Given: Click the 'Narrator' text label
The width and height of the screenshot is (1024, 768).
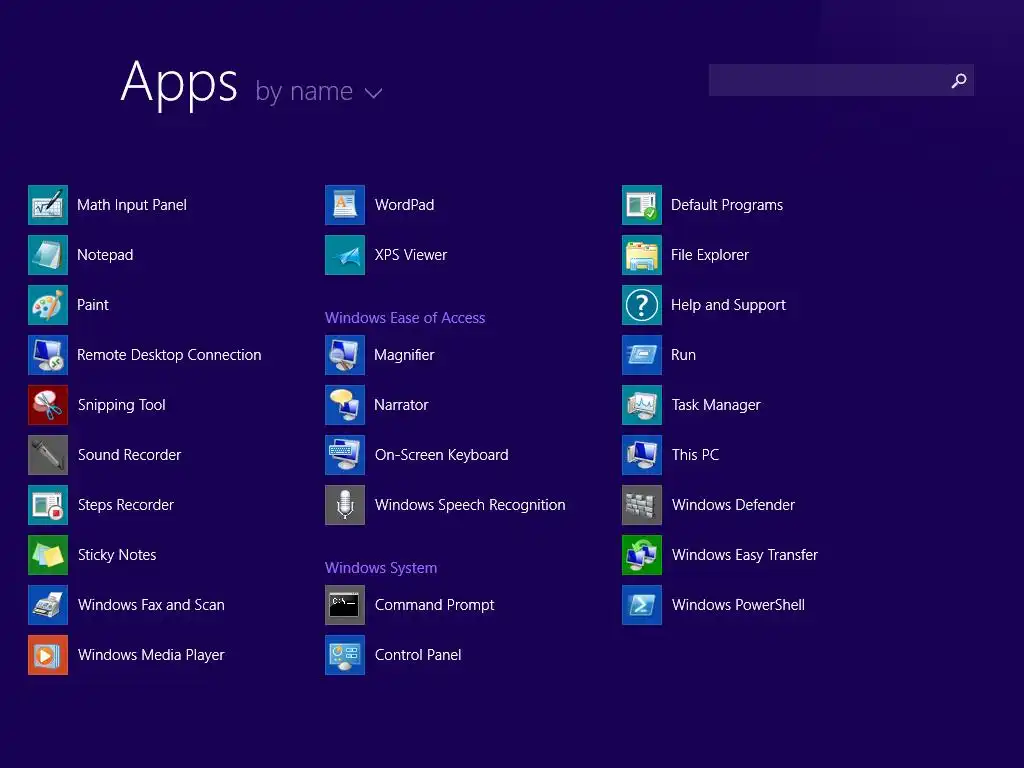Looking at the screenshot, I should pyautogui.click(x=401, y=405).
